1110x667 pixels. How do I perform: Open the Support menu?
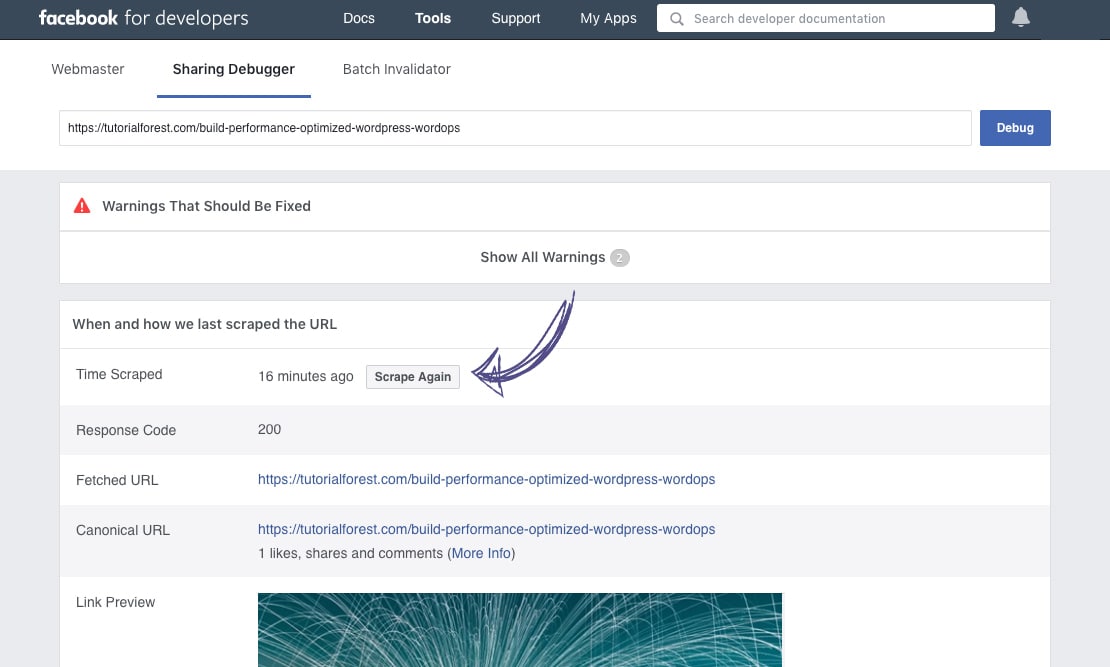(515, 18)
